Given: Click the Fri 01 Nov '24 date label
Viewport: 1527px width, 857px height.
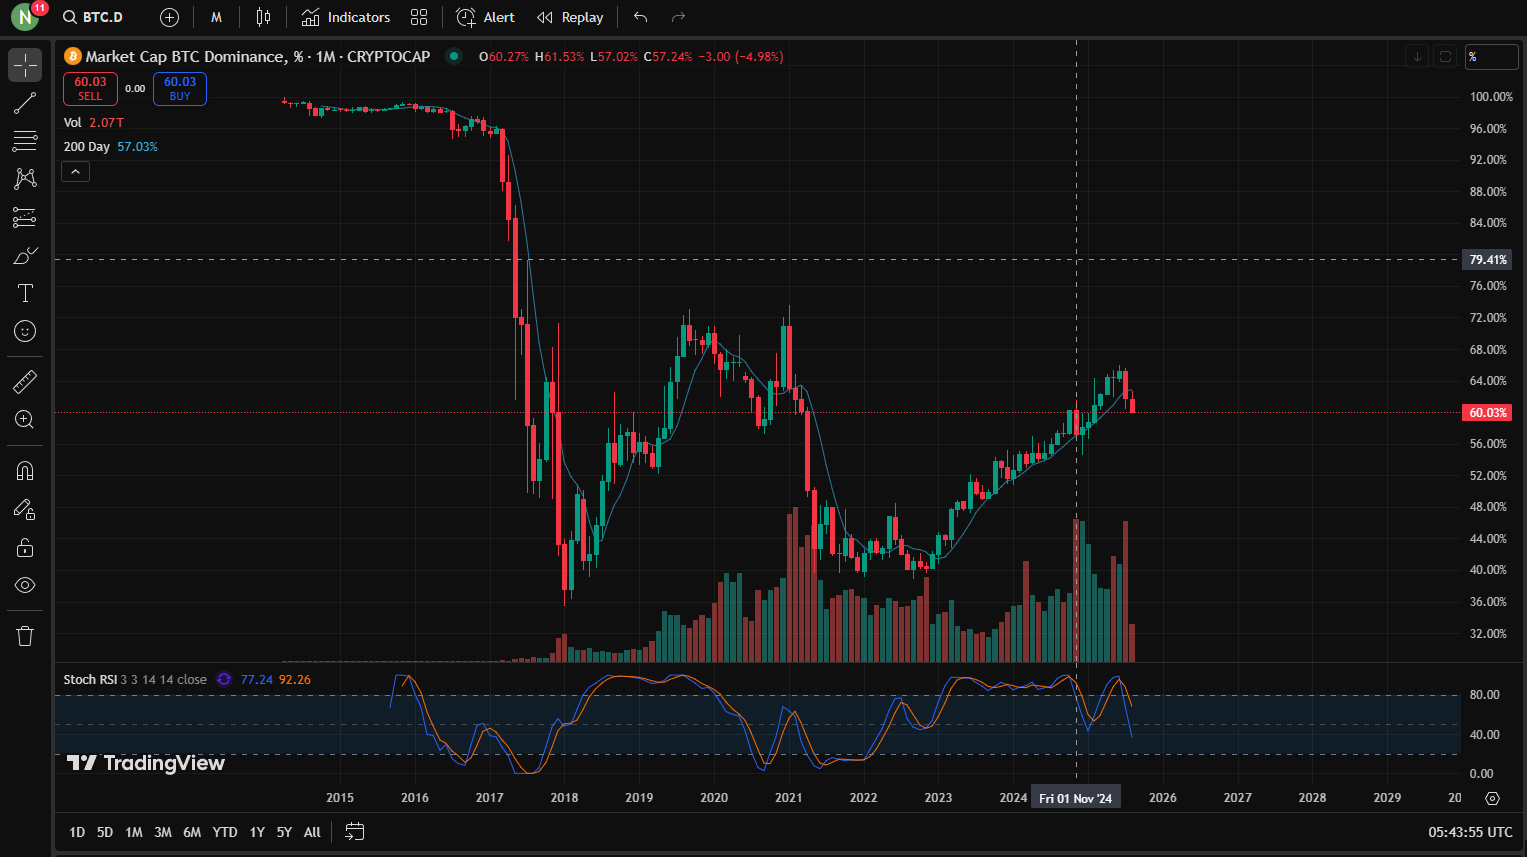Looking at the screenshot, I should pyautogui.click(x=1075, y=797).
